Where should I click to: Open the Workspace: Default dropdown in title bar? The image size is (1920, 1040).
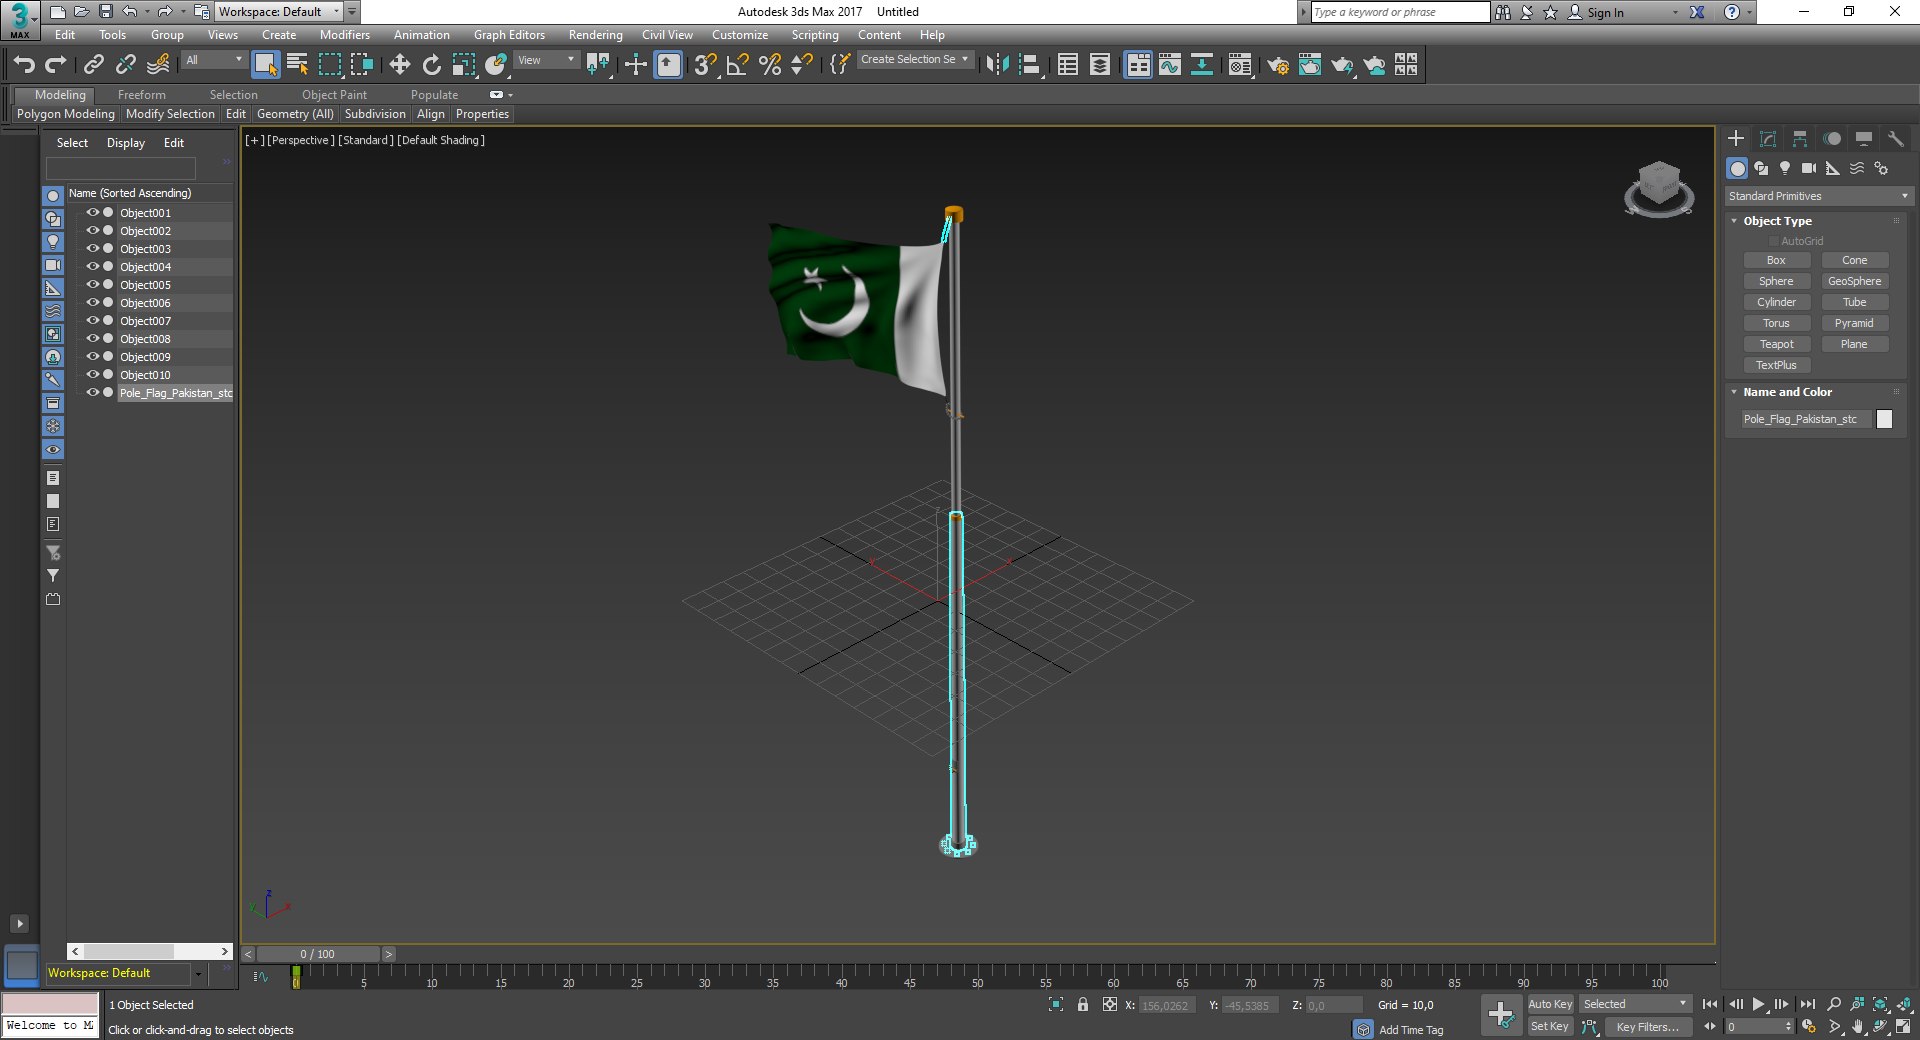279,12
